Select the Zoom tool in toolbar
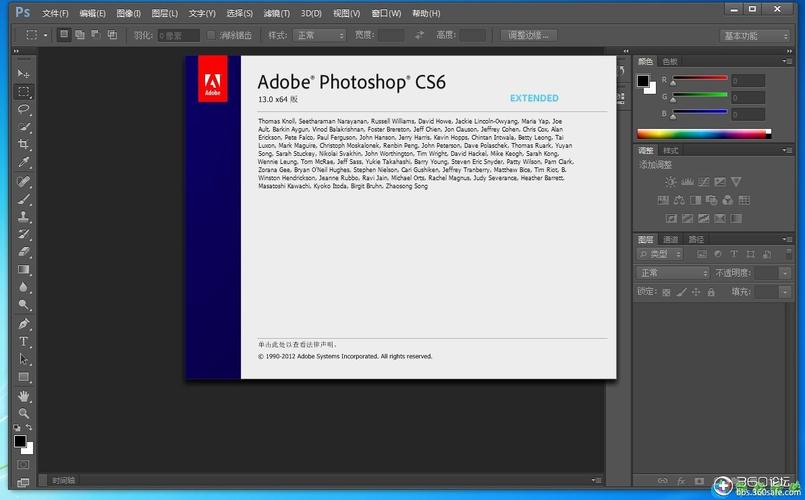This screenshot has height=500, width=805. 23,413
